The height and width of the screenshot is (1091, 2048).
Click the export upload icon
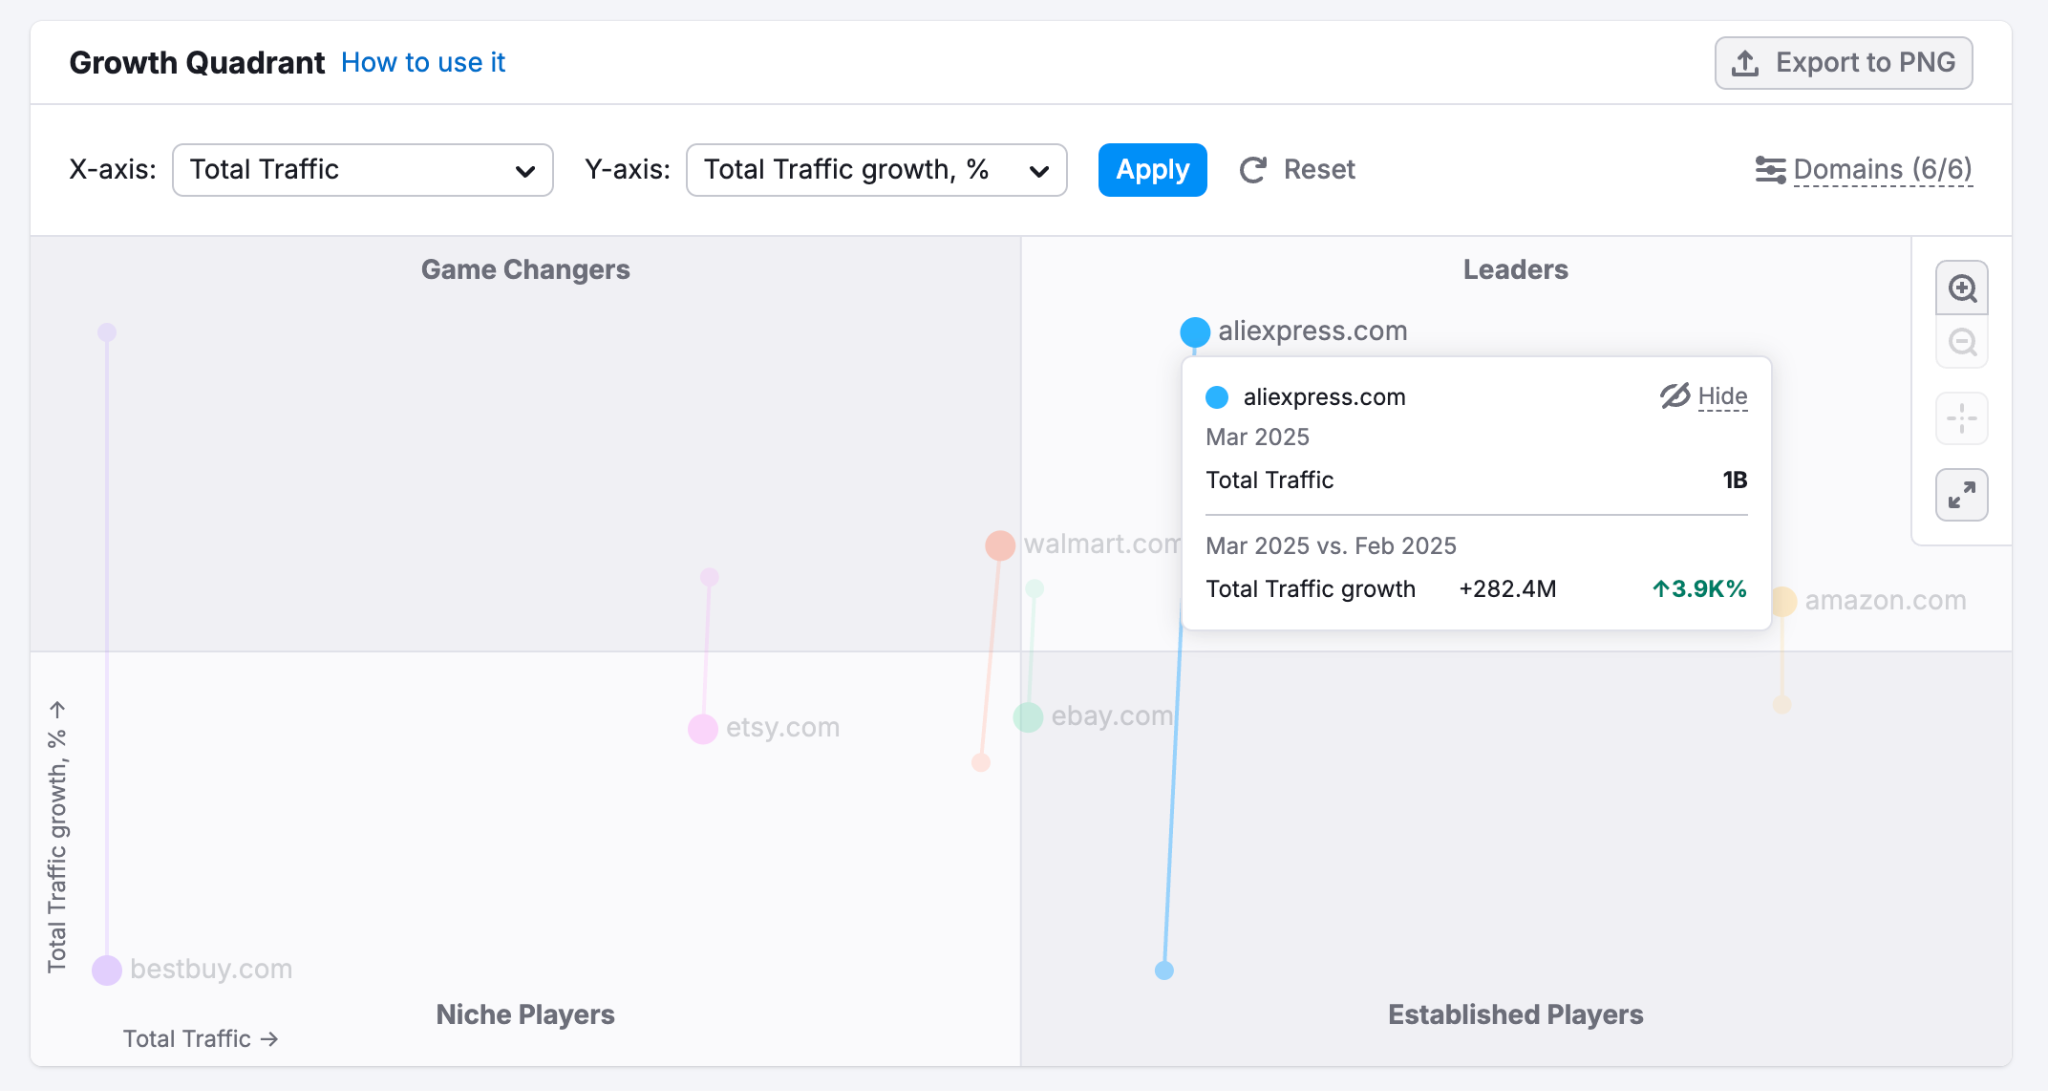coord(1745,63)
